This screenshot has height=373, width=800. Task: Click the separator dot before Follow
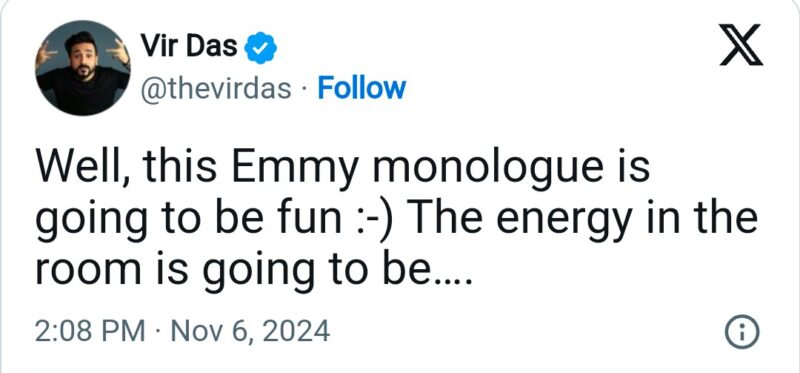click(305, 90)
